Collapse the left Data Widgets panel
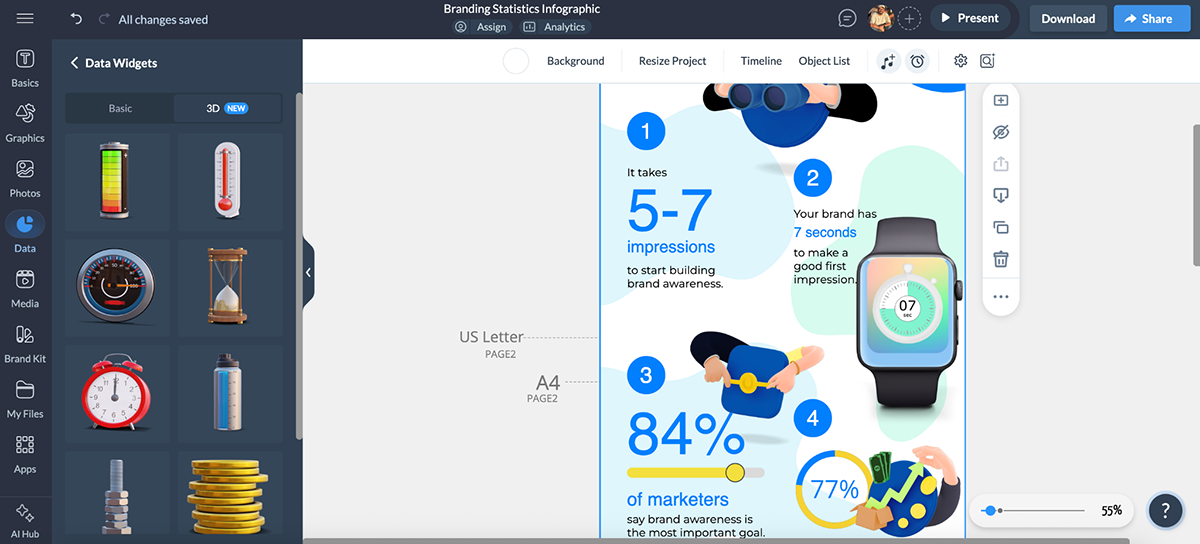 [x=308, y=272]
